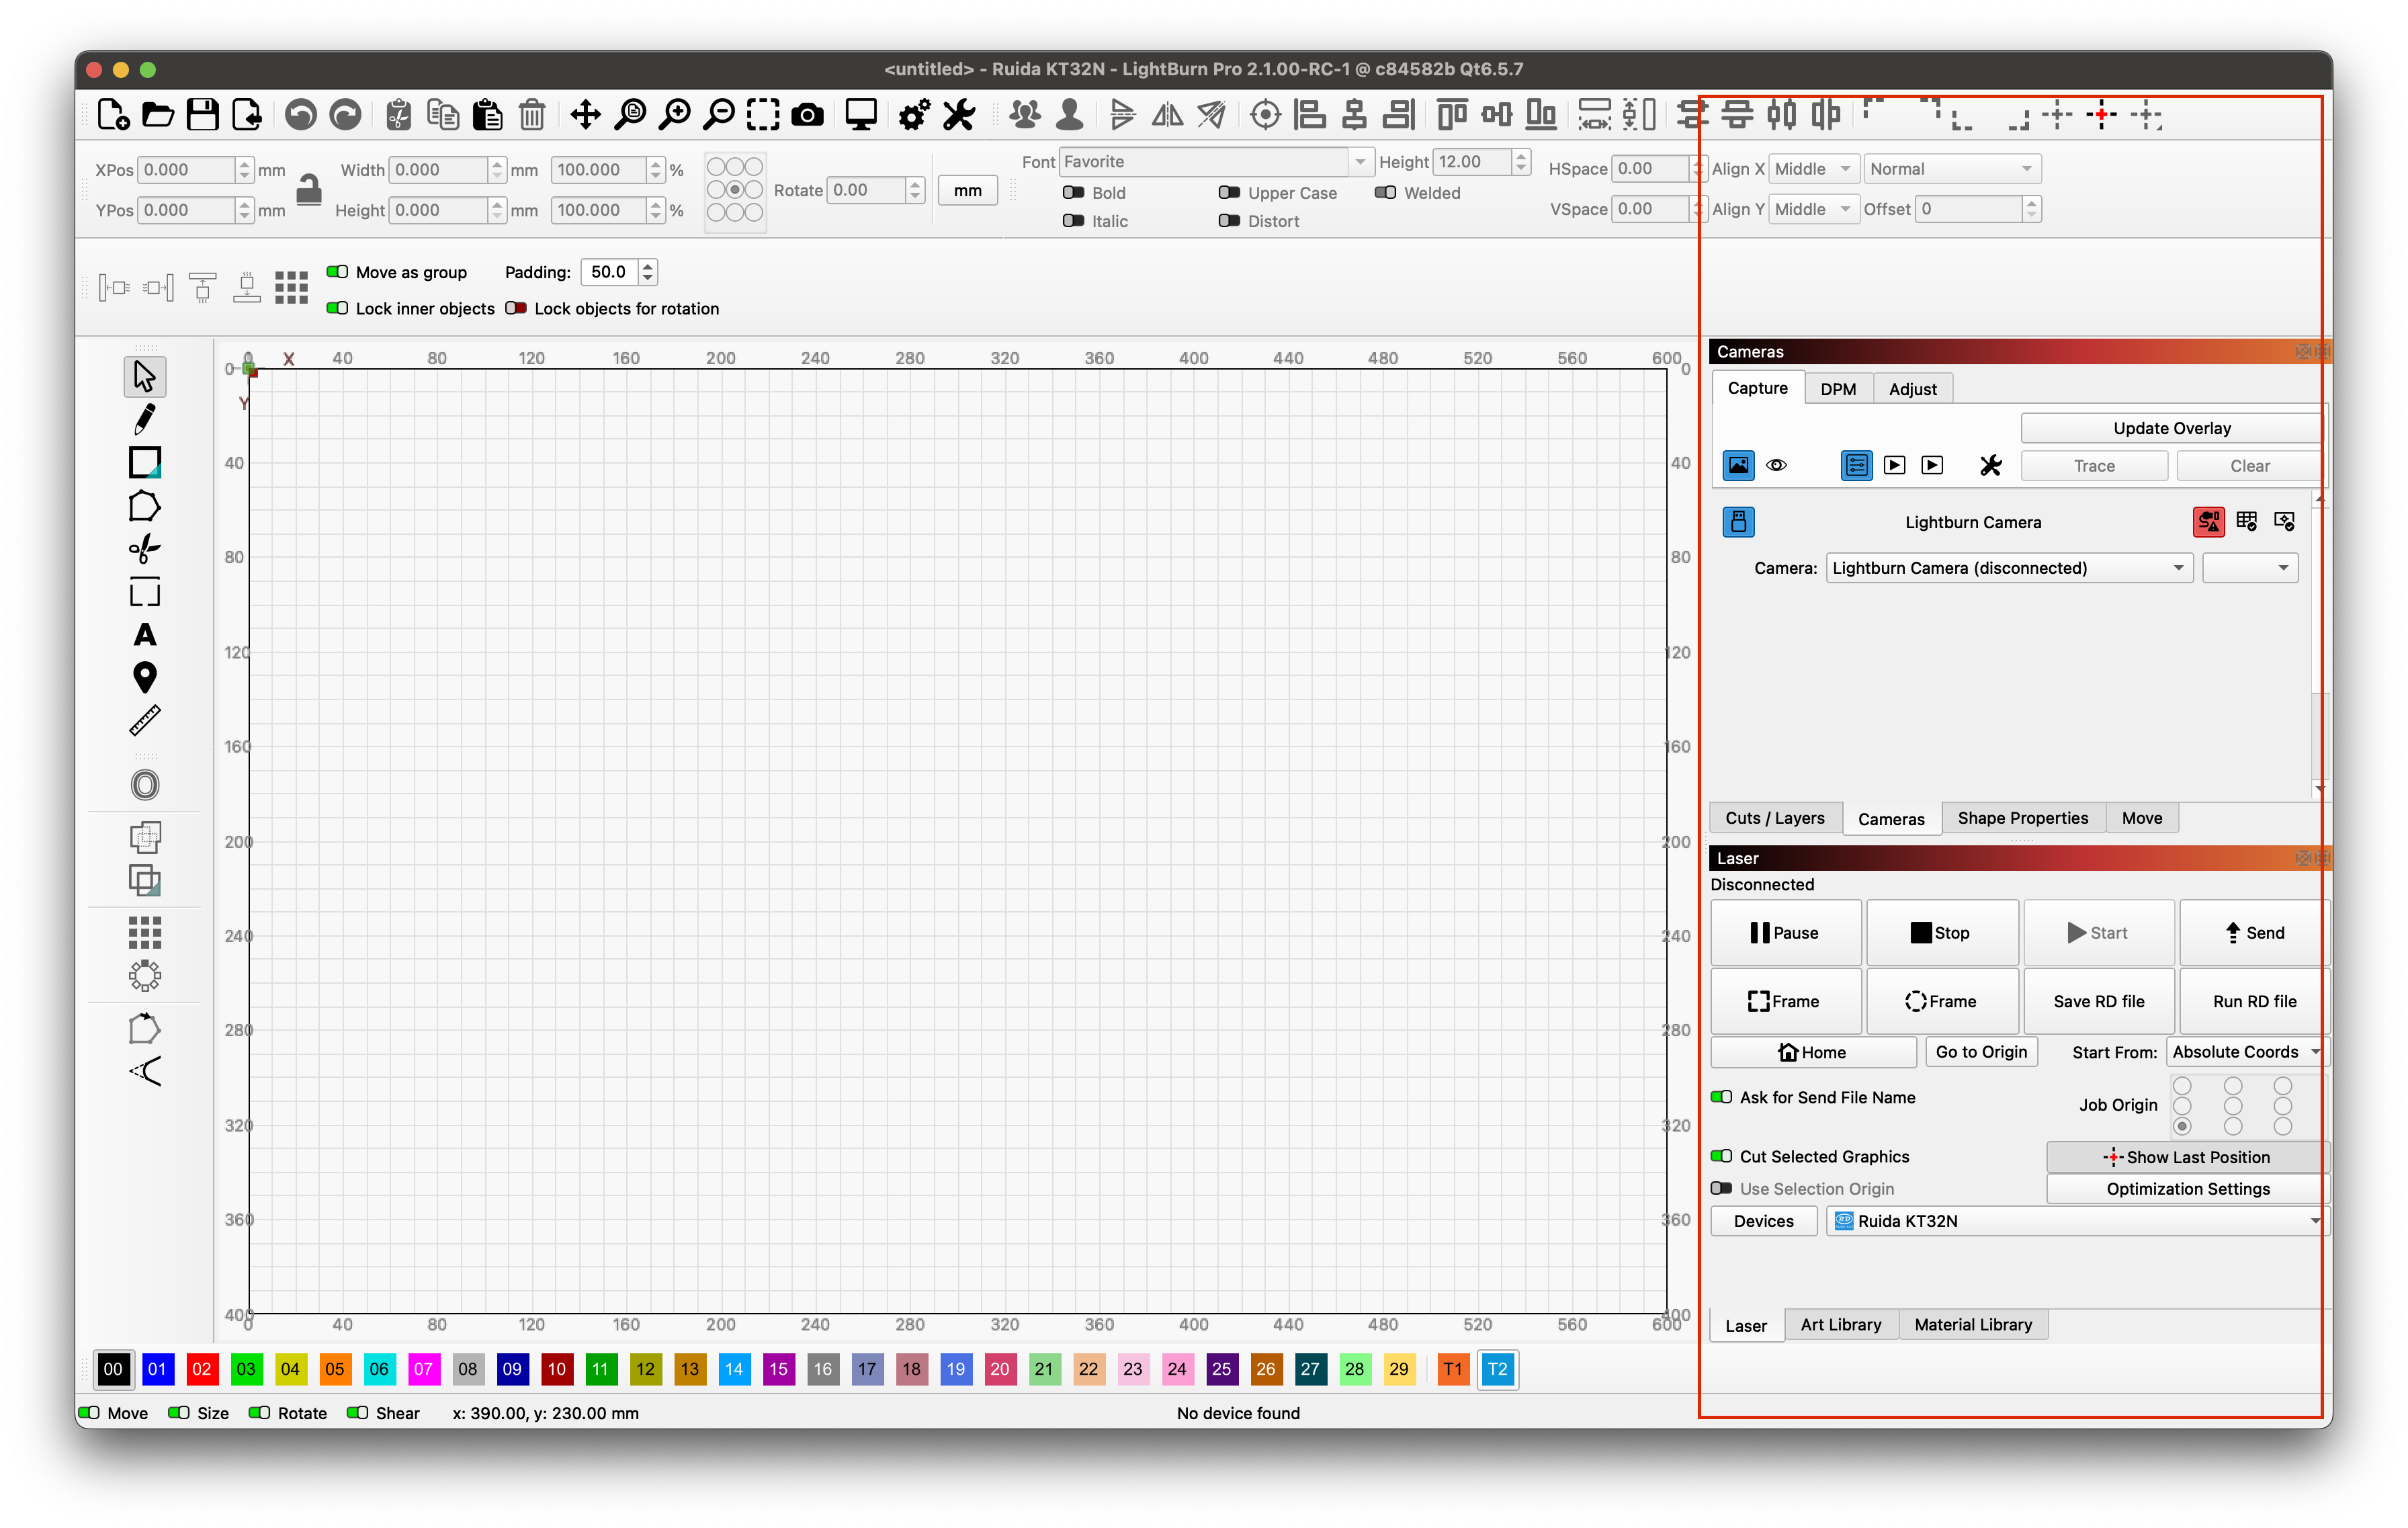Open the Offset Shapes tool
Viewport: 2408px width, 1528px height.
(x=145, y=786)
